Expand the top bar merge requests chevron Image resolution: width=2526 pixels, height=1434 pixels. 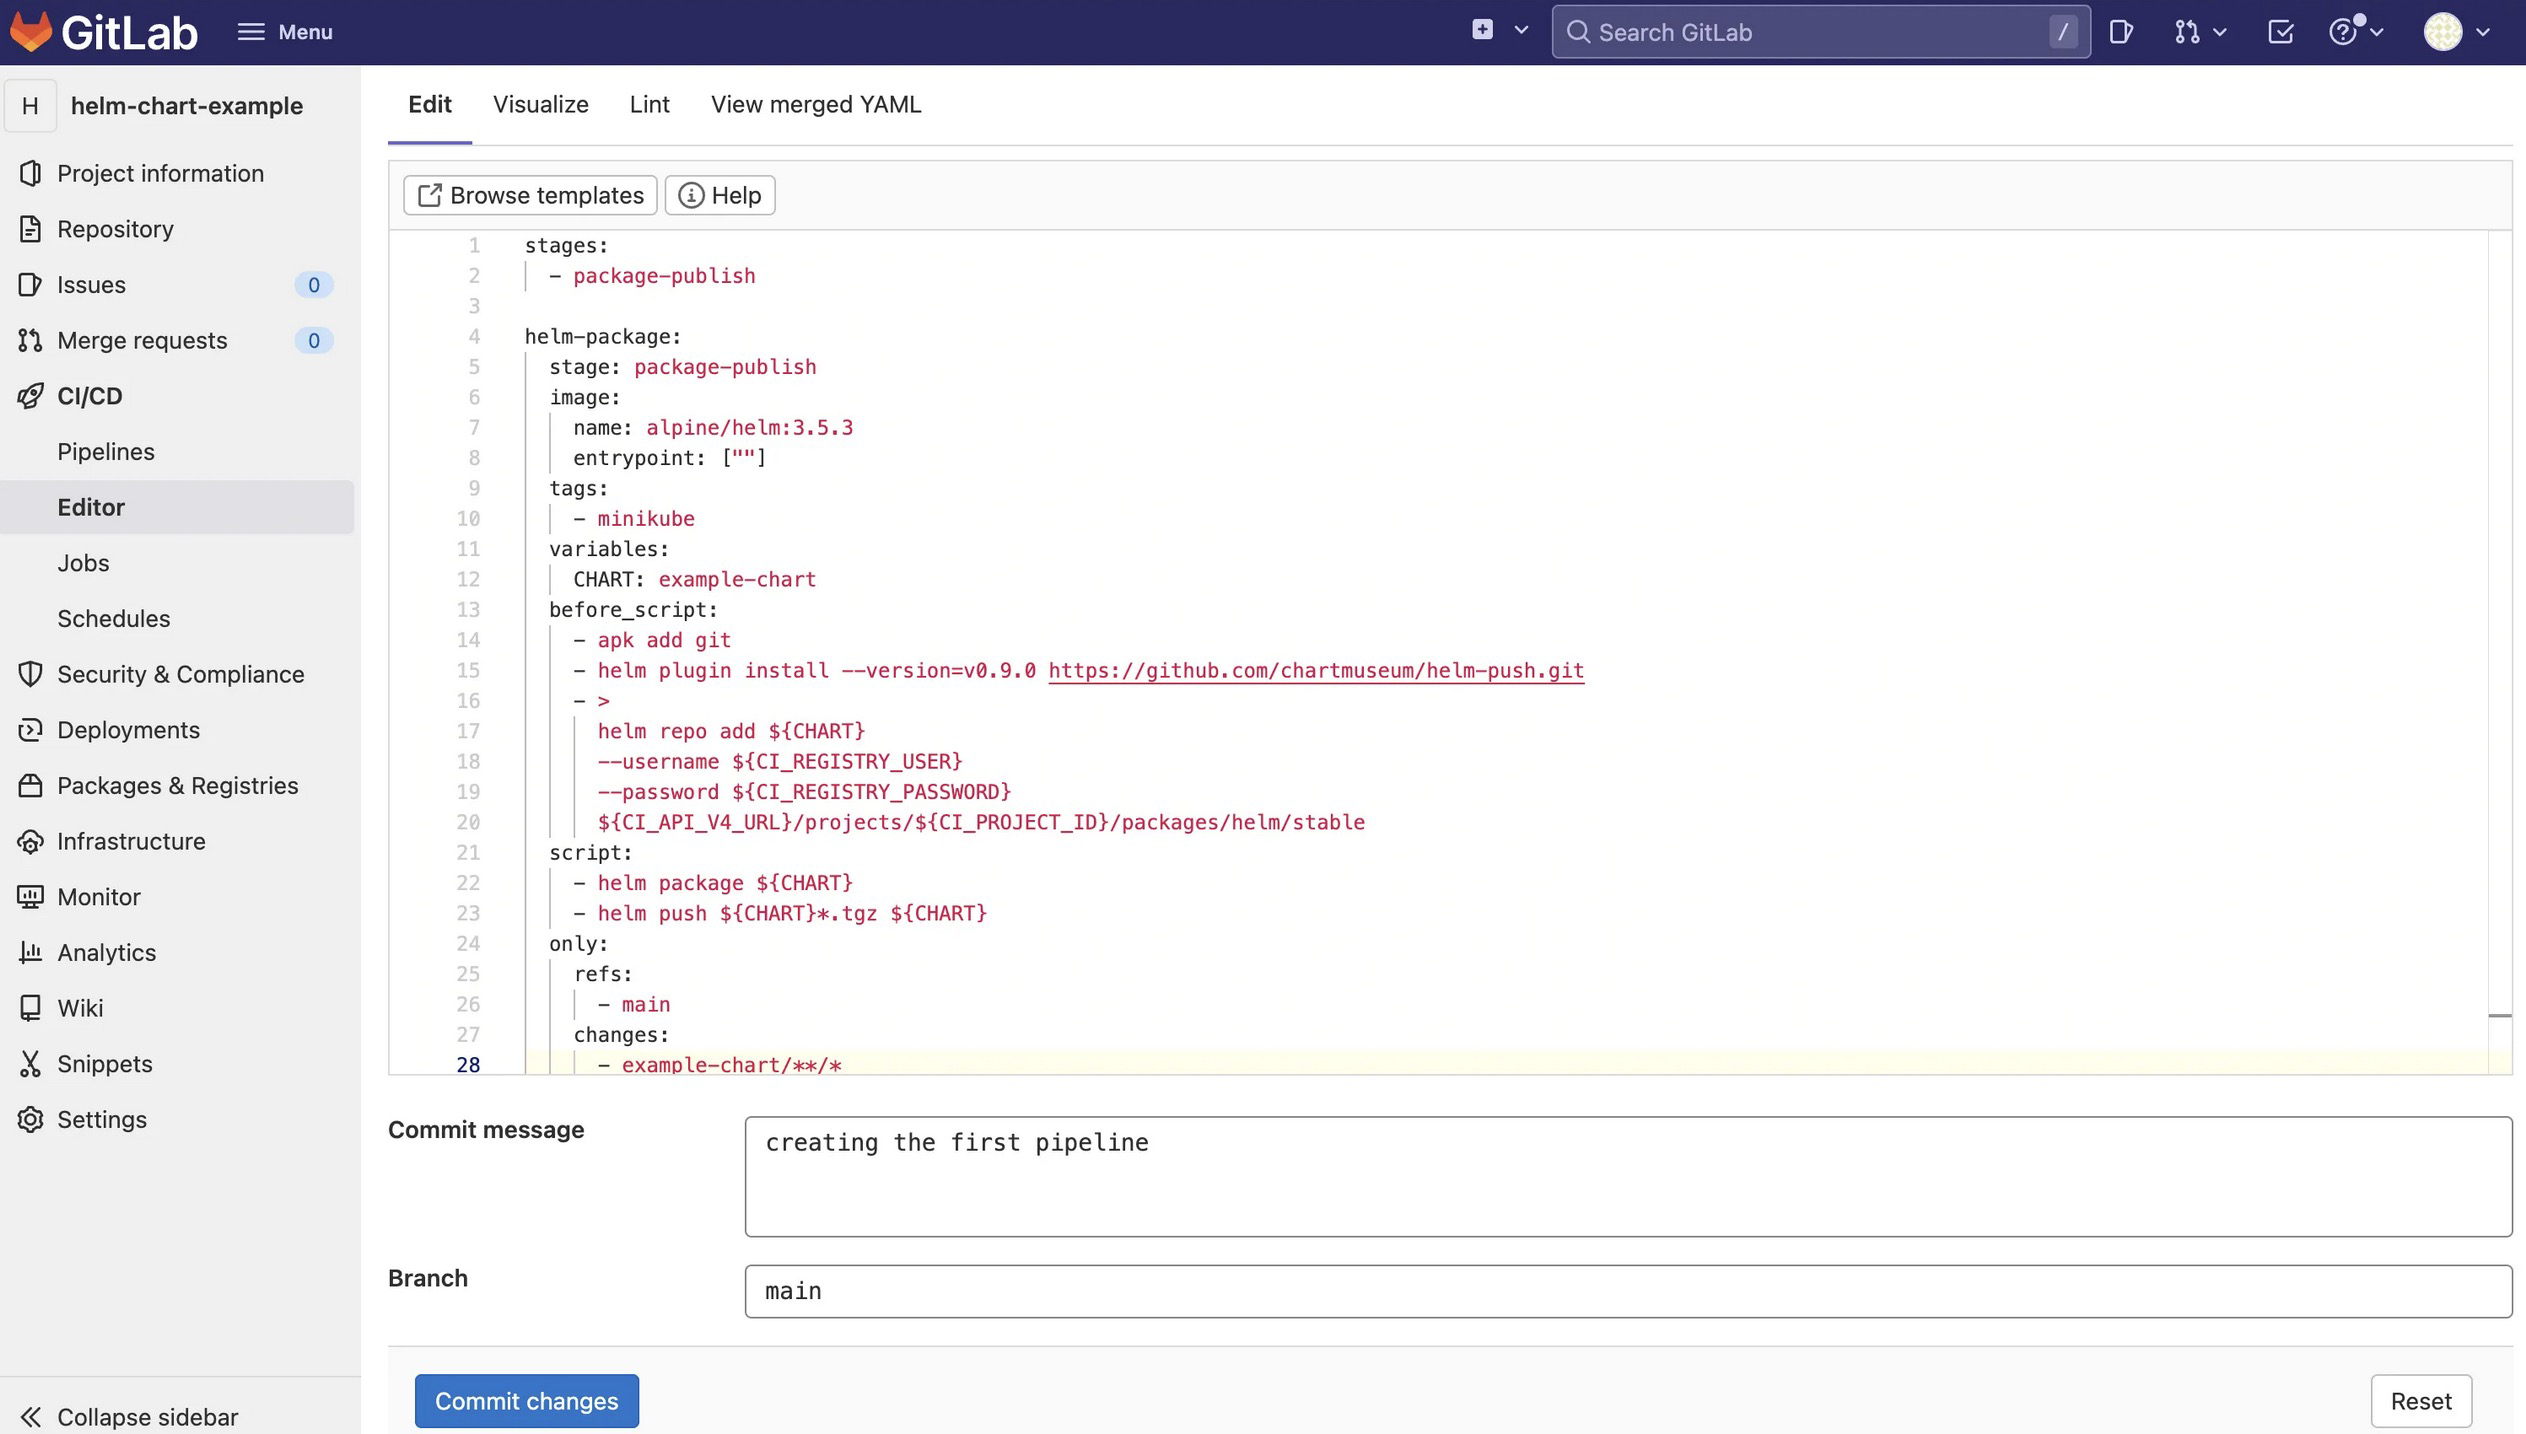(x=2220, y=32)
